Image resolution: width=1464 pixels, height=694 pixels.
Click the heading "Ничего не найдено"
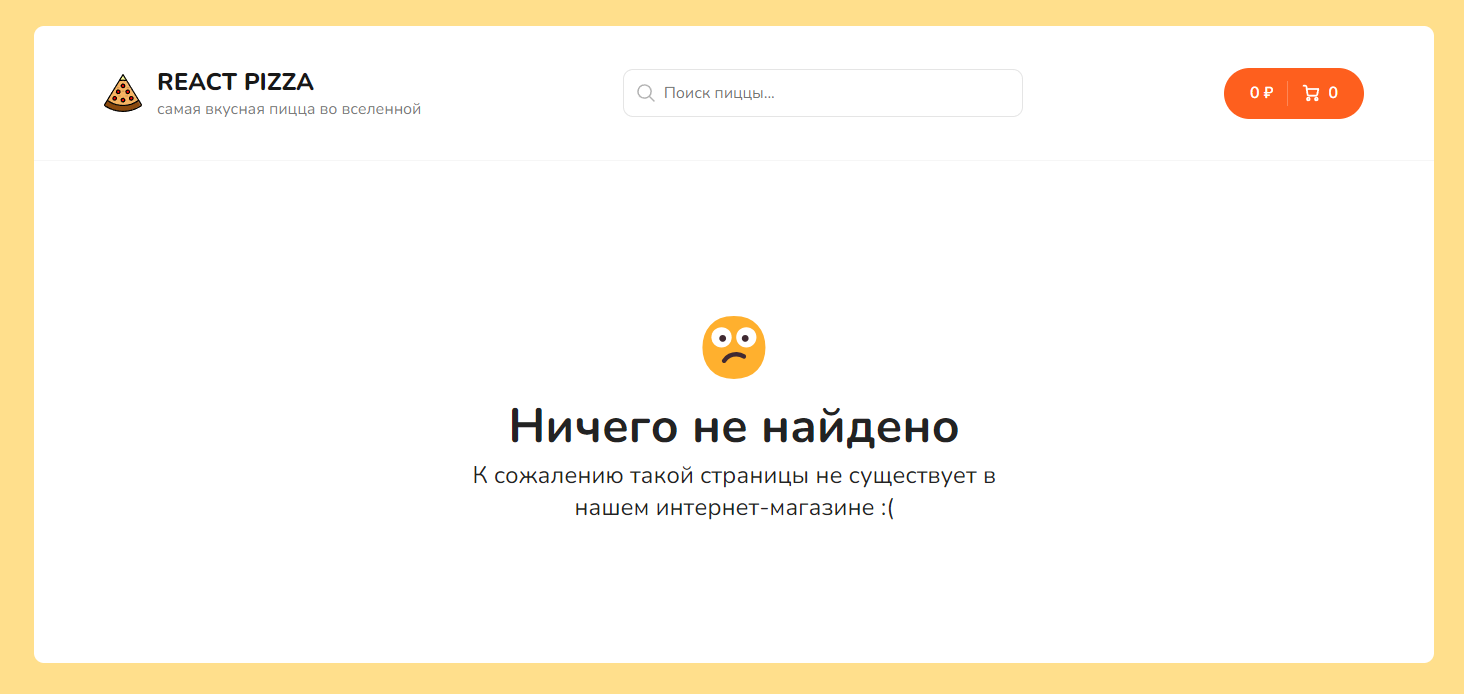[x=734, y=426]
